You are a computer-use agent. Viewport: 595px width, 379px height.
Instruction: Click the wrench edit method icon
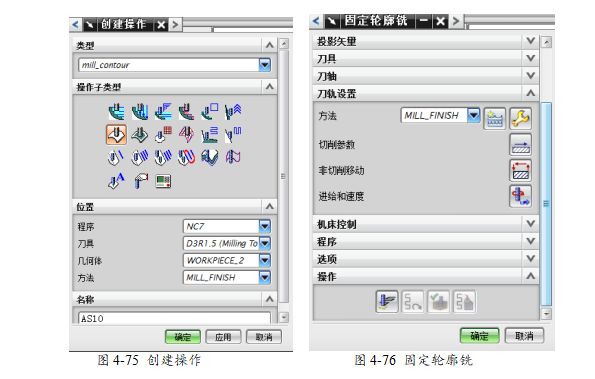[x=520, y=118]
